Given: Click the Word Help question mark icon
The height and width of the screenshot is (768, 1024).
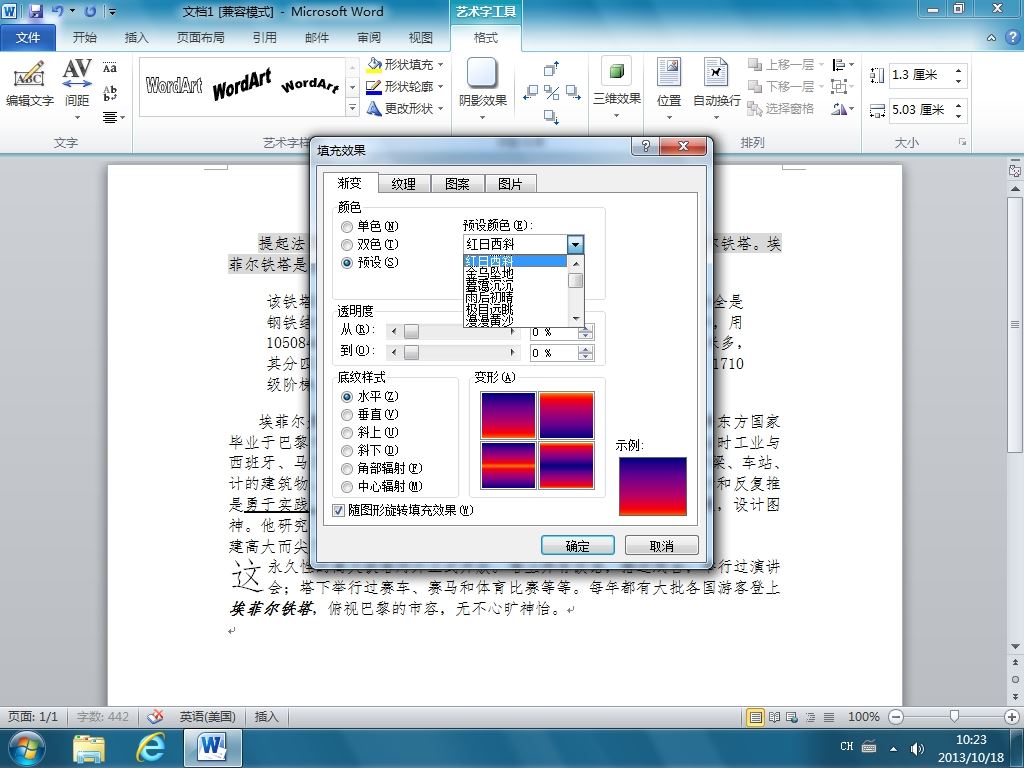Looking at the screenshot, I should [x=1012, y=37].
